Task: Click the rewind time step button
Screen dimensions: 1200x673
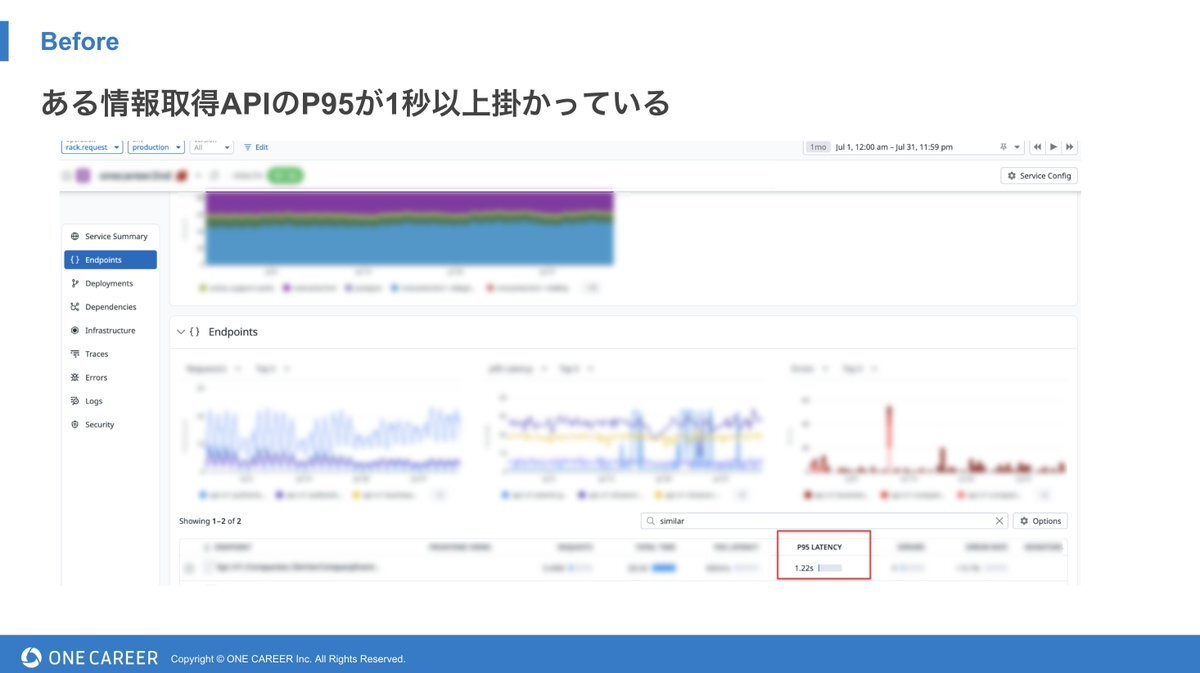Action: tap(1037, 147)
